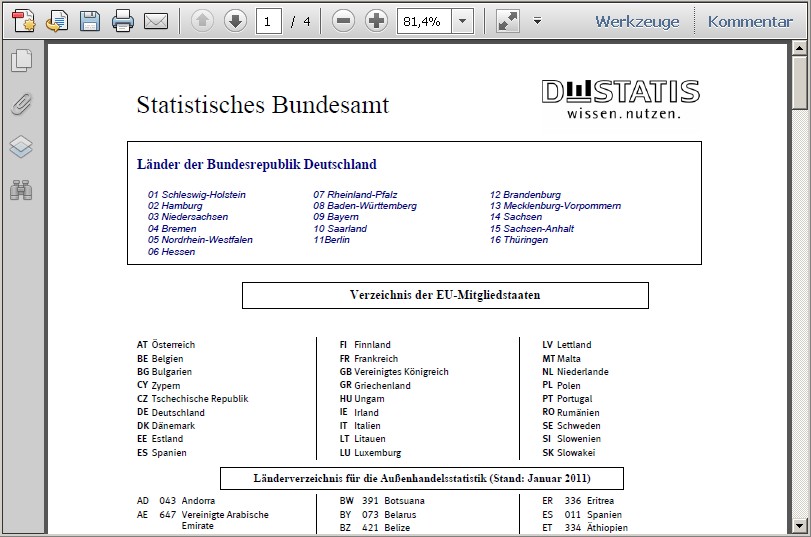Click '13 Mecklenburg-Vorpommern' entry

tap(555, 206)
